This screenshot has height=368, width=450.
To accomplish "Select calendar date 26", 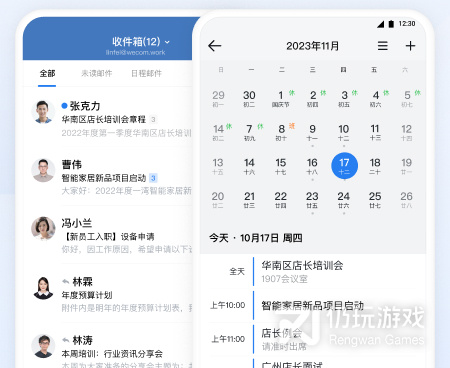I will click(x=406, y=200).
